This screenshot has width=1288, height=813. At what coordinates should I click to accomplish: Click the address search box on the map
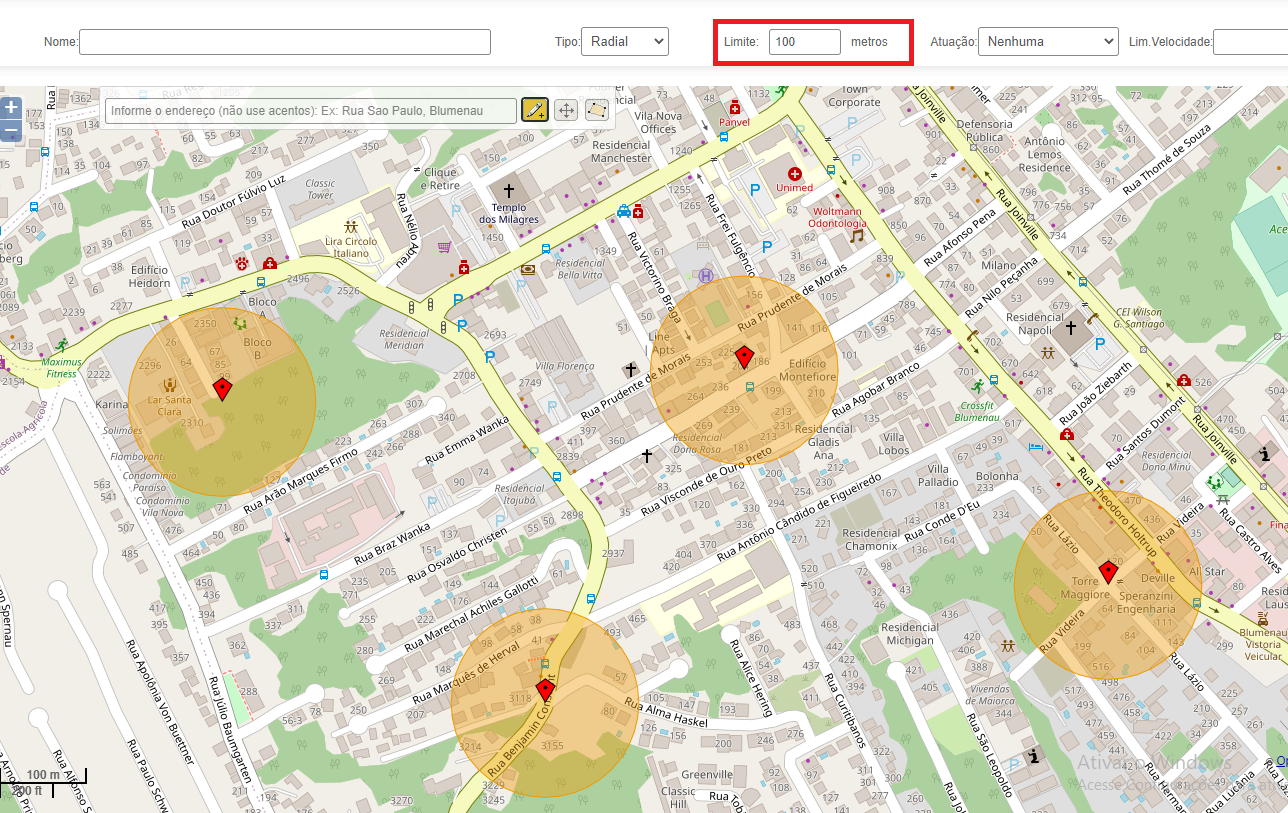[311, 110]
